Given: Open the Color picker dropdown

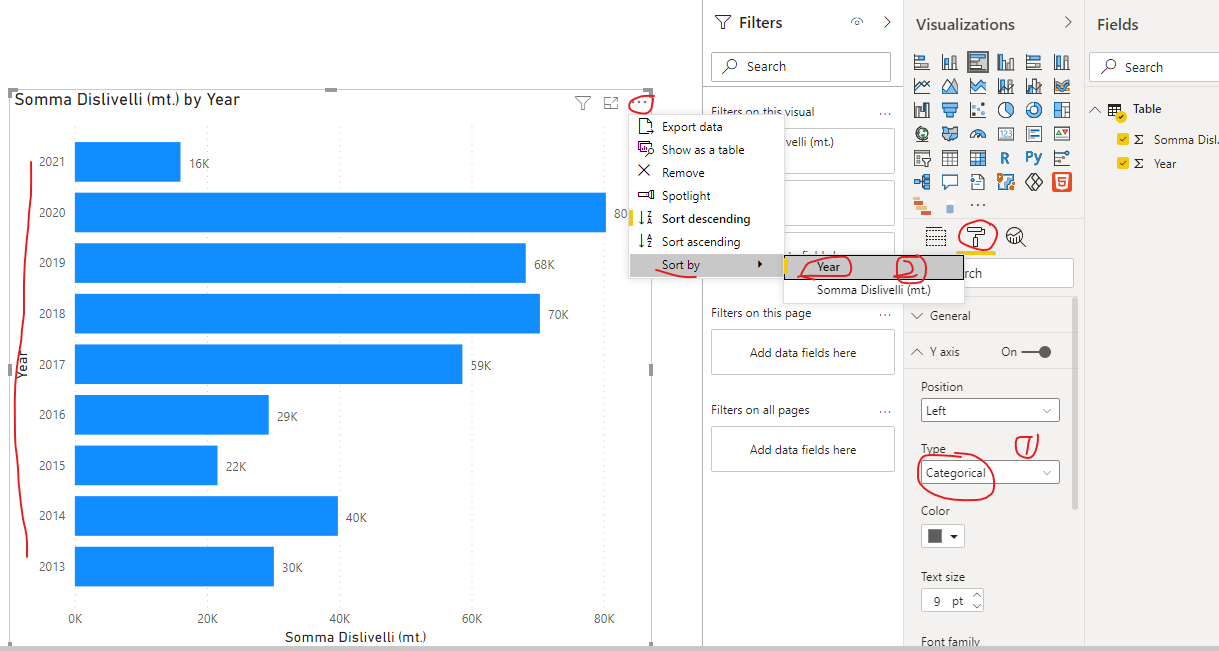Looking at the screenshot, I should (944, 536).
